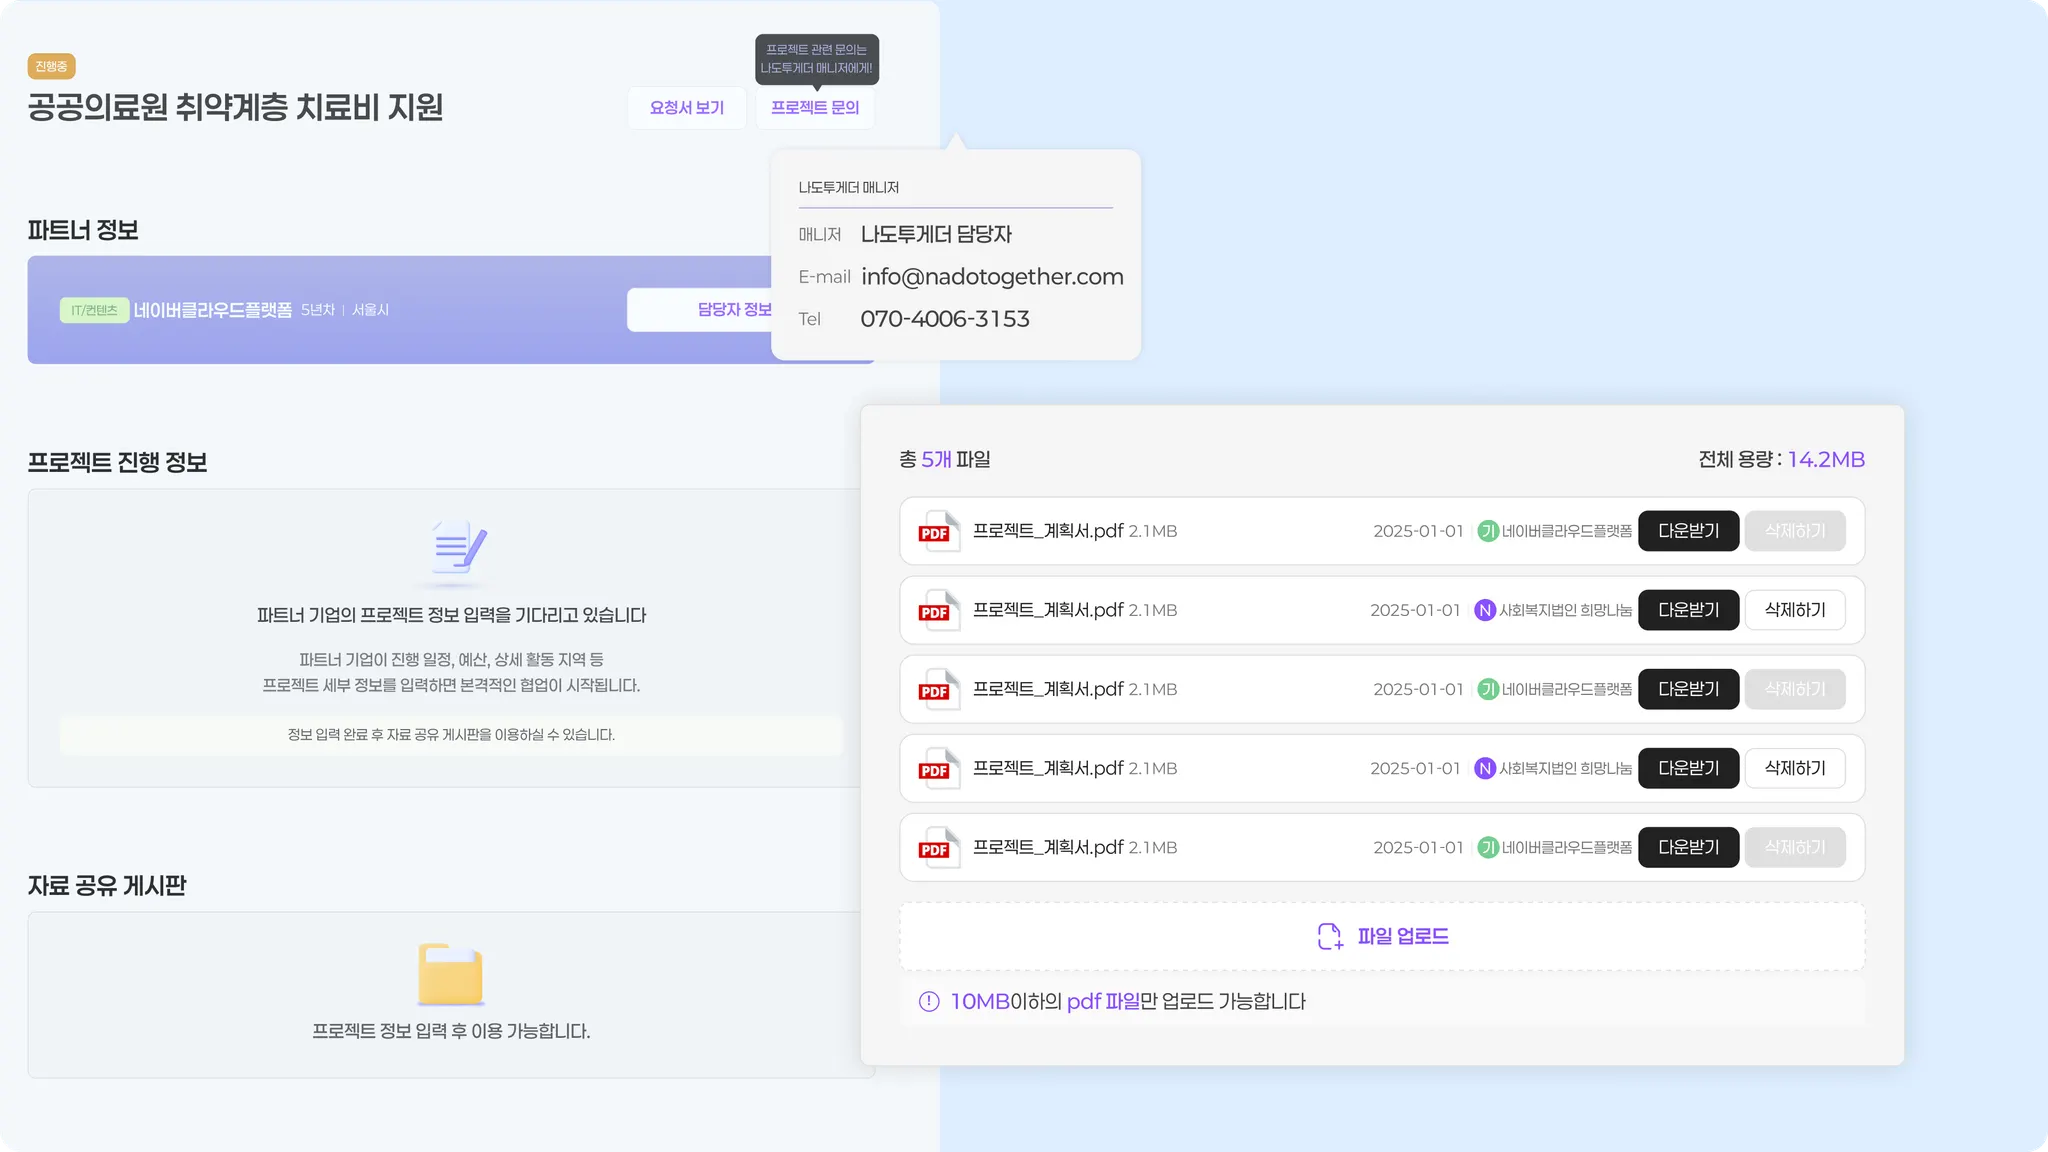Click the IT/컨텐츠 category tag

94,310
